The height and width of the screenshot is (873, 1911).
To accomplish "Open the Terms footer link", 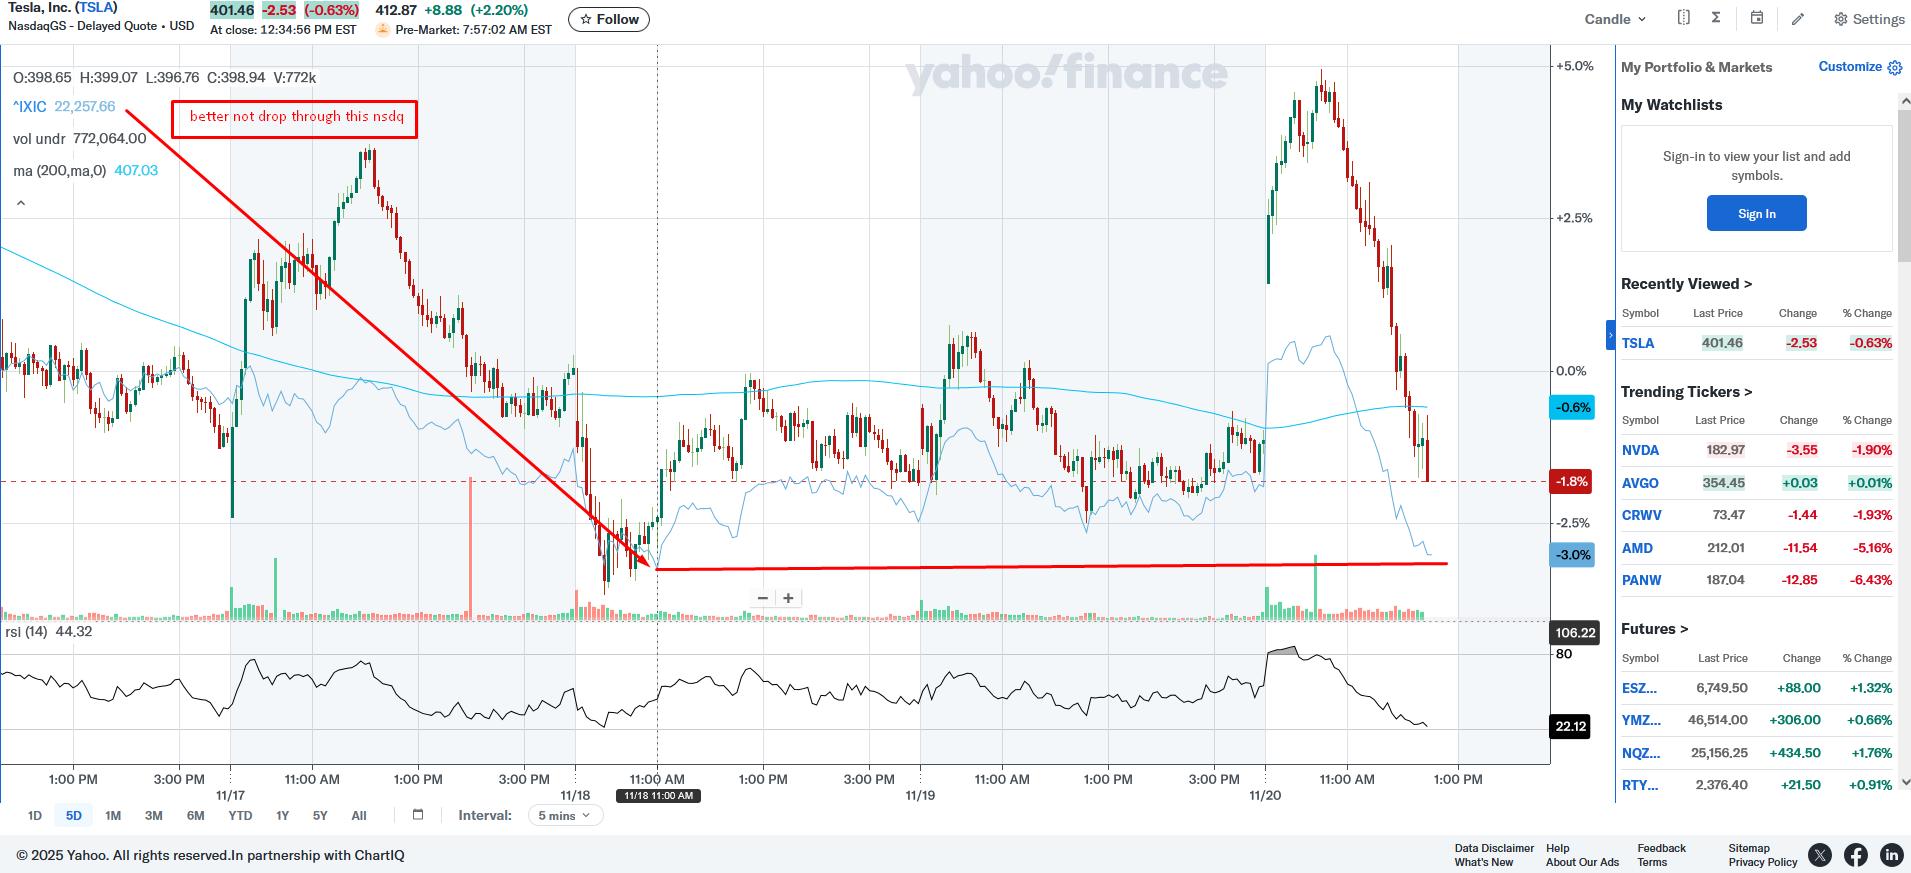I will click(1652, 862).
